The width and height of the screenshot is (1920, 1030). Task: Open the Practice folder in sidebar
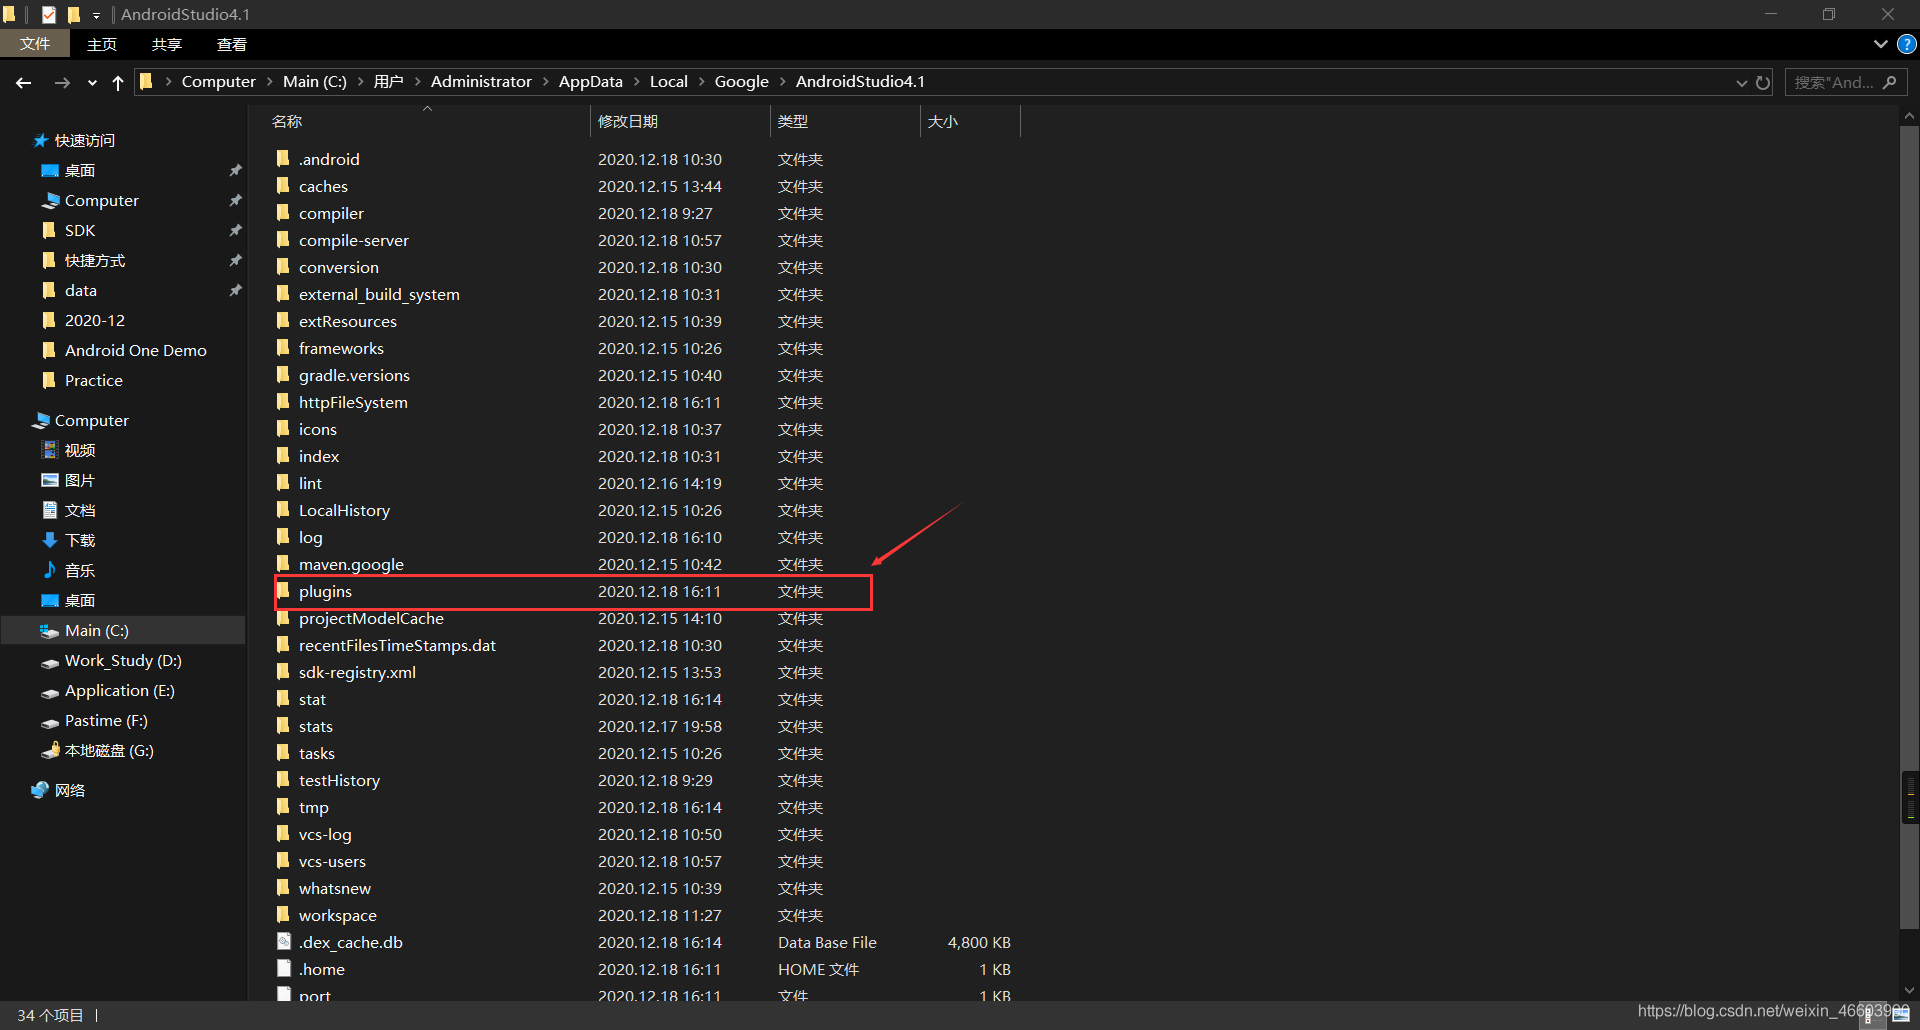(x=94, y=381)
